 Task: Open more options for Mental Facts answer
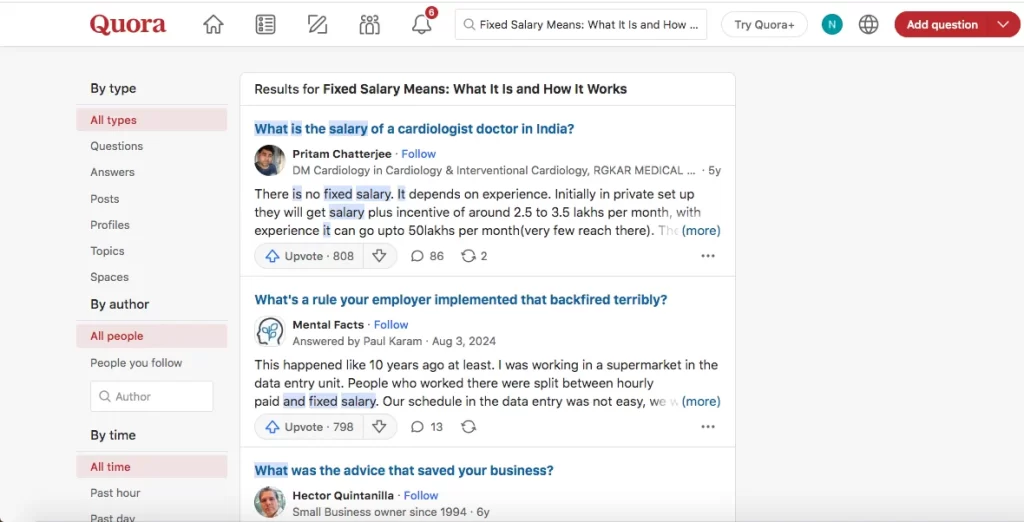point(708,427)
